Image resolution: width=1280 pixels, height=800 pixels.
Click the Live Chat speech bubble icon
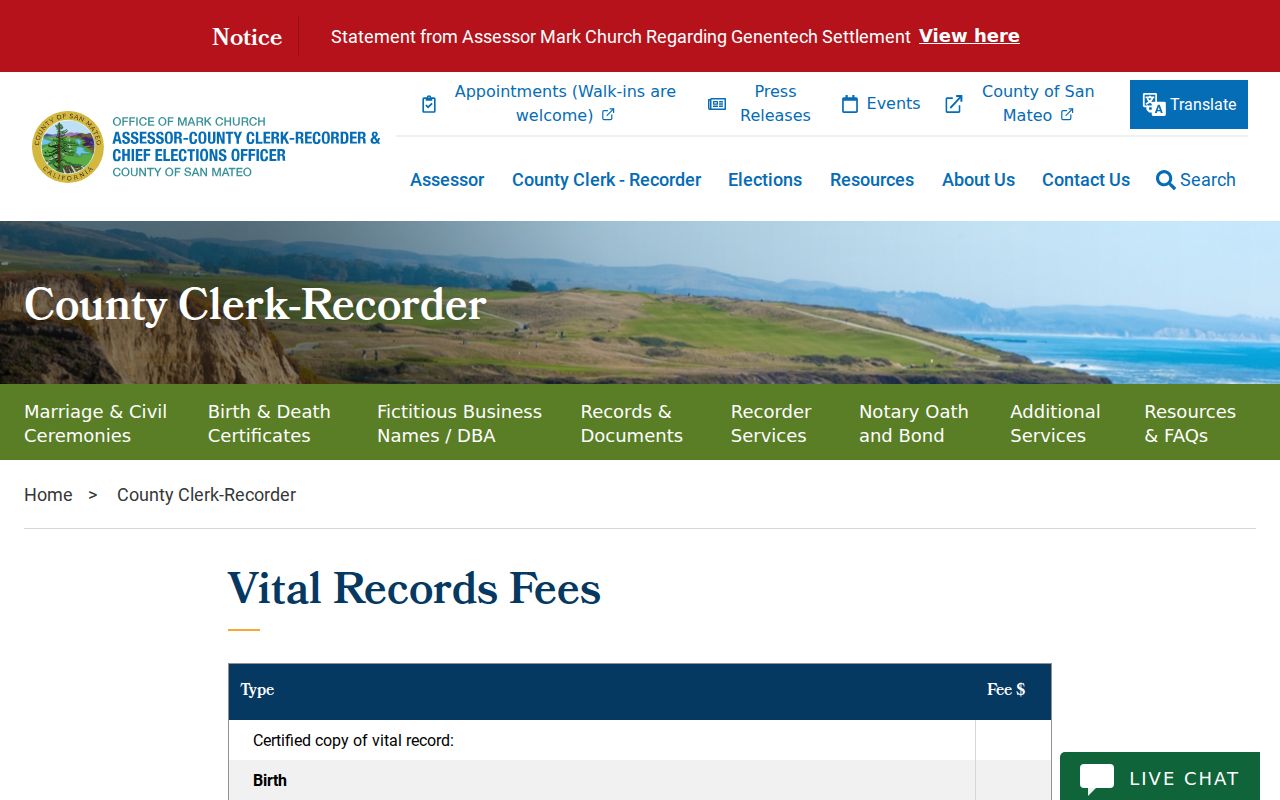click(1097, 779)
